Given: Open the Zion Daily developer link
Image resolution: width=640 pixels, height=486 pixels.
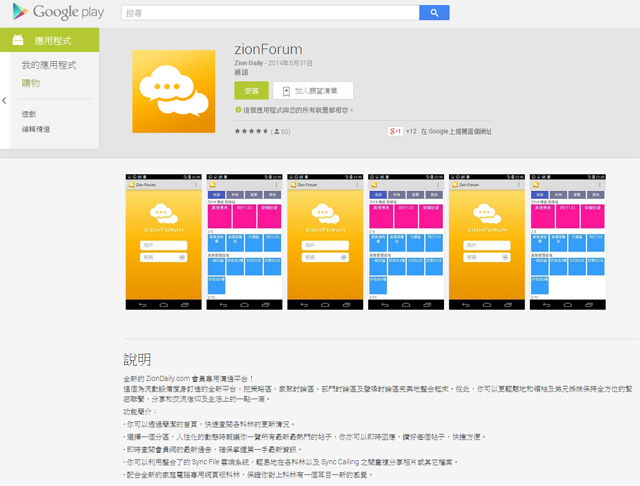Looking at the screenshot, I should tap(249, 63).
